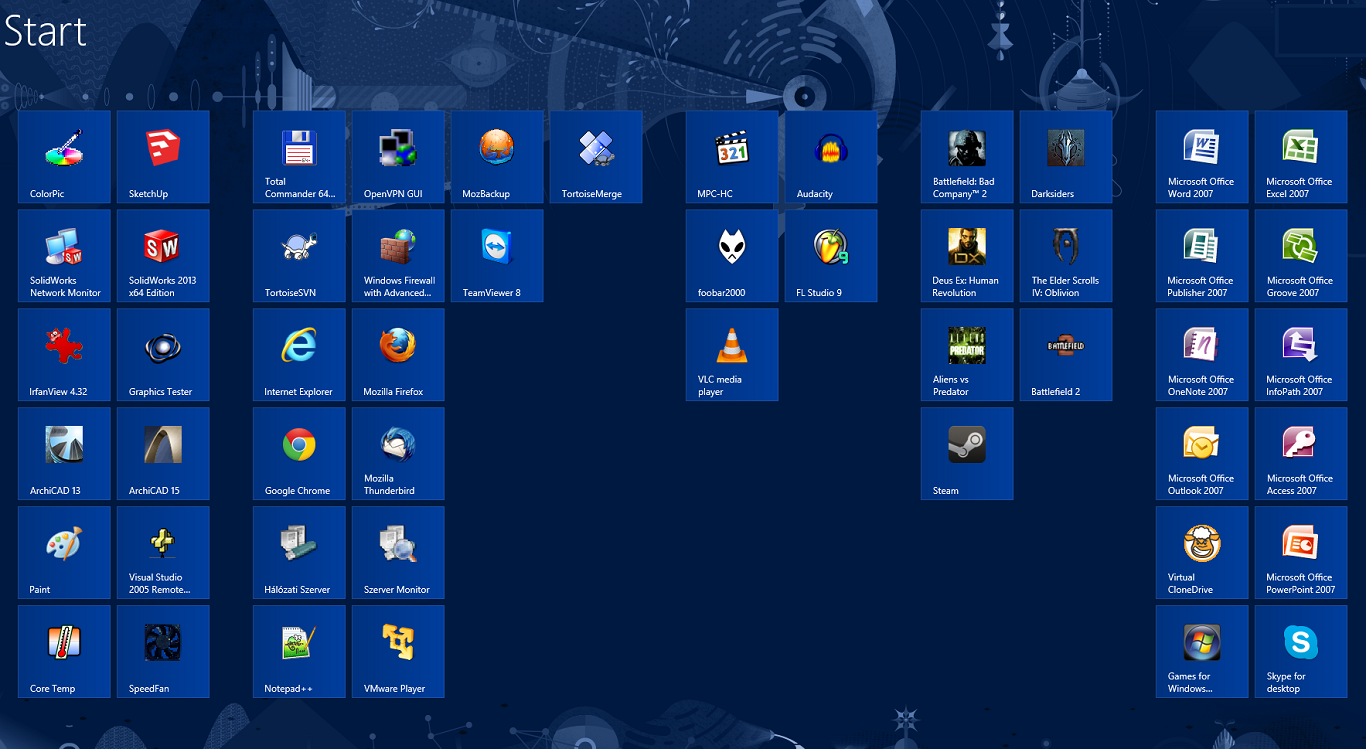Launch VLC media player

(x=732, y=355)
